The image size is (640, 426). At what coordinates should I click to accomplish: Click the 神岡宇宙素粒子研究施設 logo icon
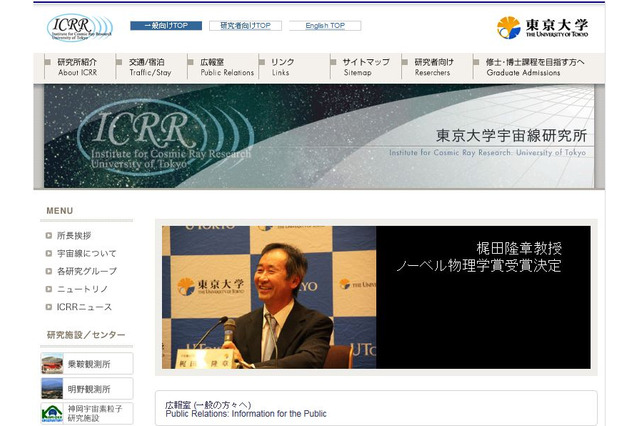52,413
